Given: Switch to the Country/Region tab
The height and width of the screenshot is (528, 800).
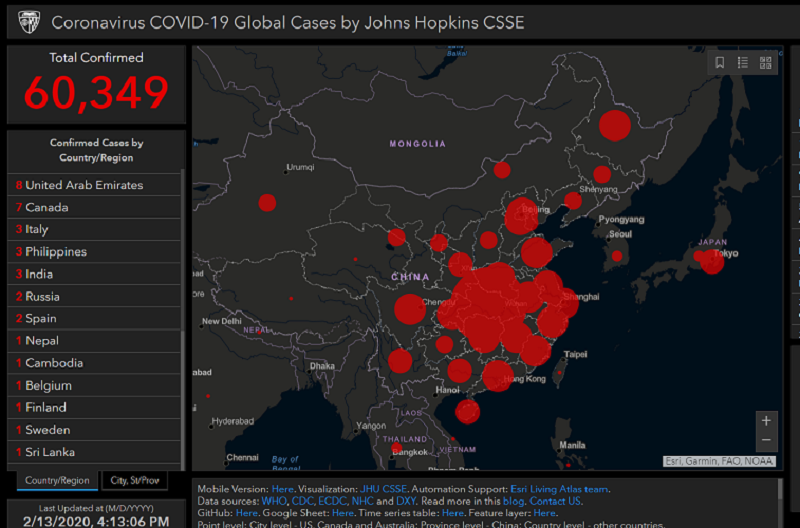Looking at the screenshot, I should [x=56, y=481].
